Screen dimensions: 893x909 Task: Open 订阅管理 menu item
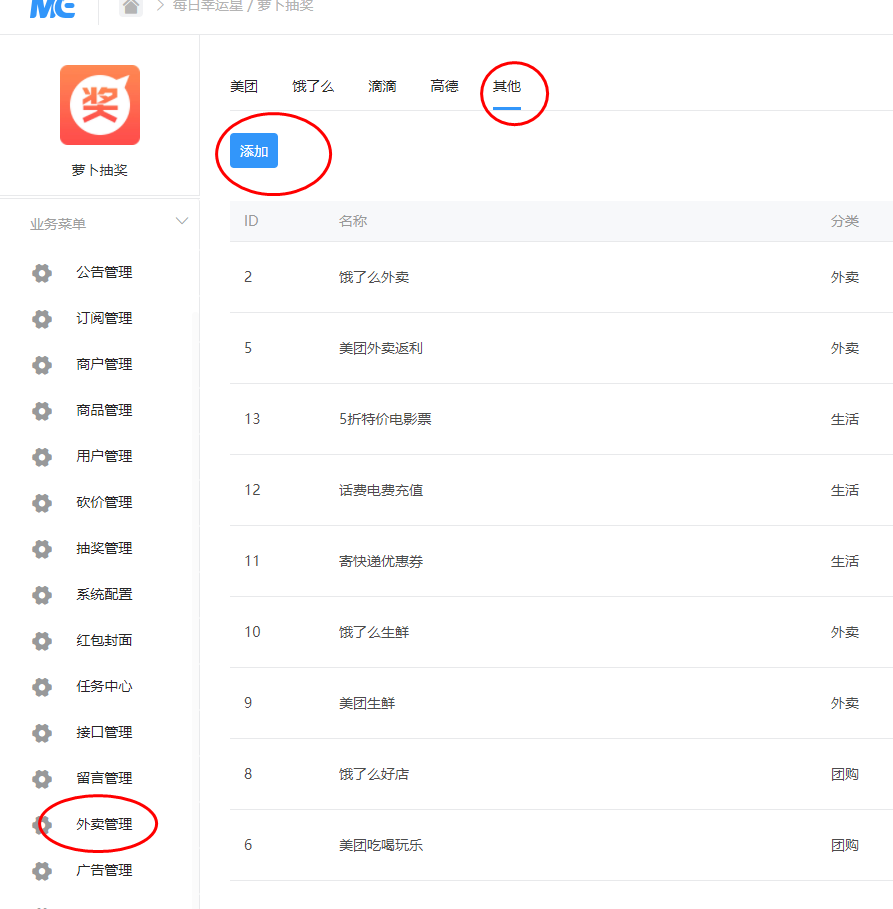click(x=104, y=318)
